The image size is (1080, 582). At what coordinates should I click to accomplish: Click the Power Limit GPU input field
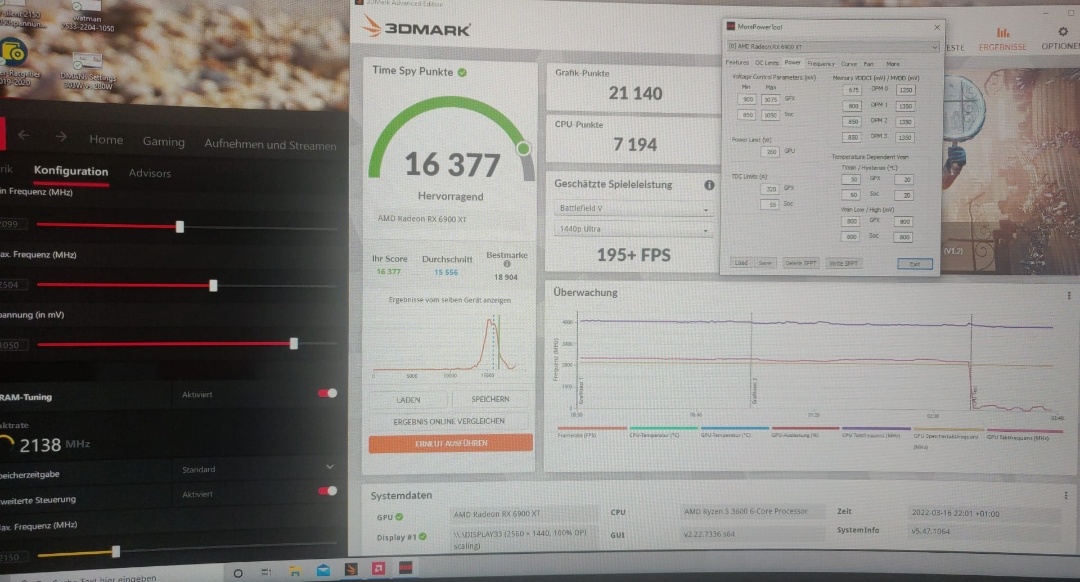click(x=770, y=152)
